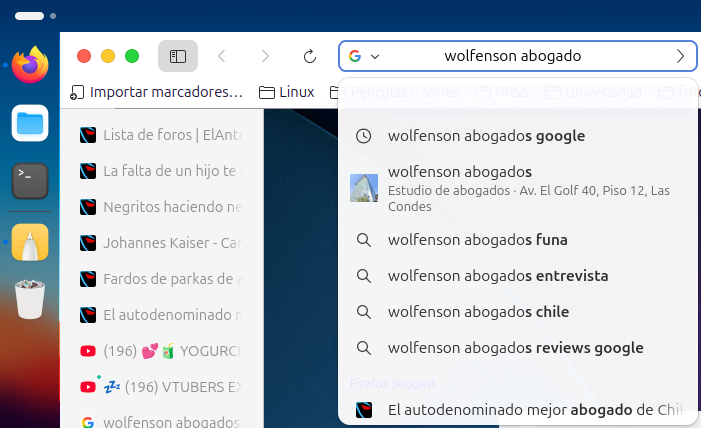Viewport: 701px width, 428px height.
Task: Open YouTube tab YOGURCI in sidebar
Action: (161, 351)
